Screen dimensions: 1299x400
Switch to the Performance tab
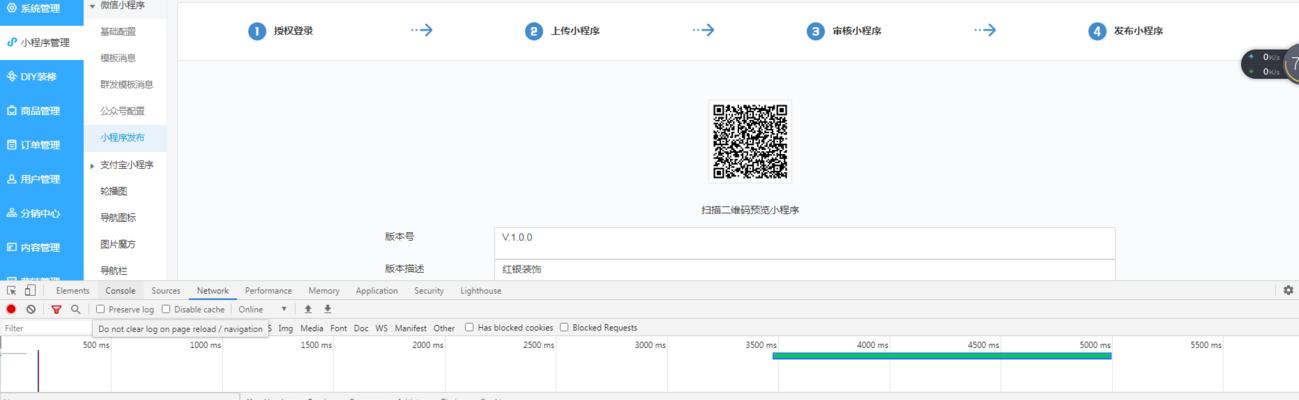coord(268,291)
